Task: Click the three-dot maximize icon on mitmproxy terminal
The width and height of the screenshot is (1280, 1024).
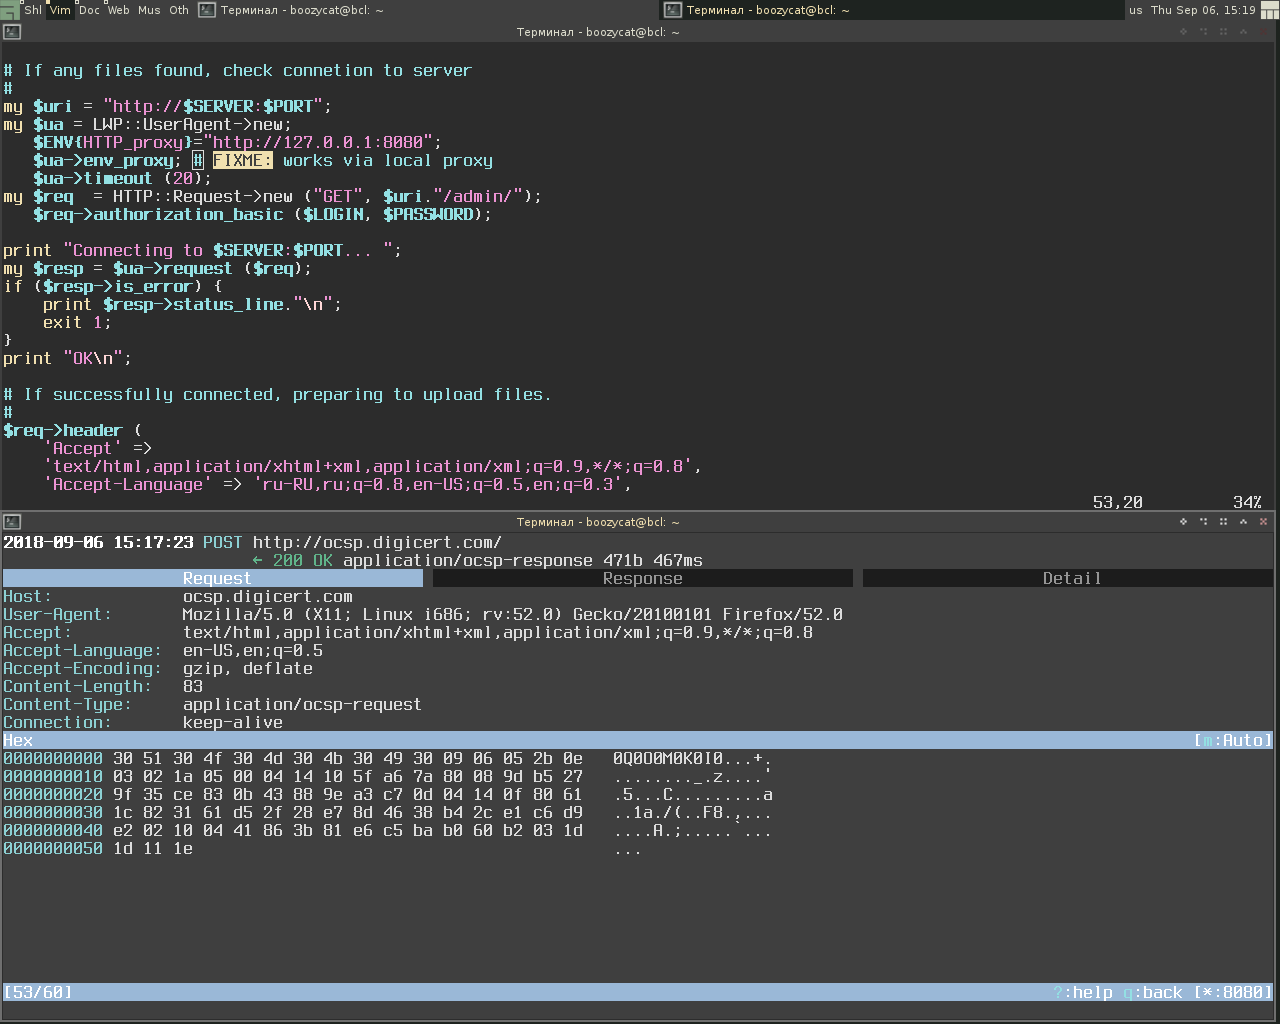Action: point(1203,522)
